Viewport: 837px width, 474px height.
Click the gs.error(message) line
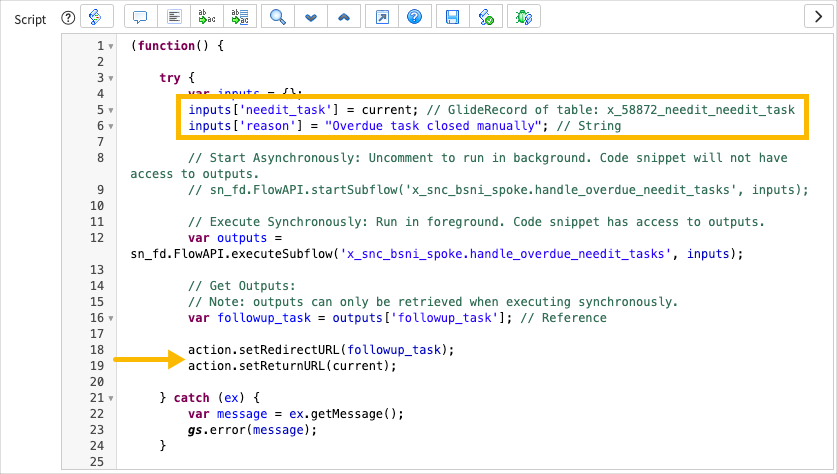point(252,430)
